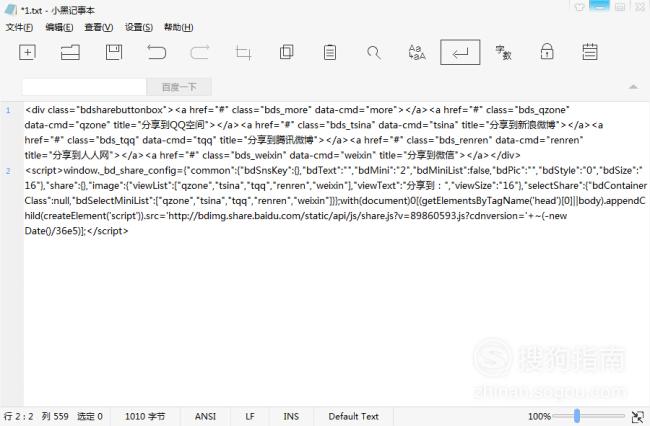Click the New file toolbar icon
This screenshot has width=650, height=426.
(27, 53)
